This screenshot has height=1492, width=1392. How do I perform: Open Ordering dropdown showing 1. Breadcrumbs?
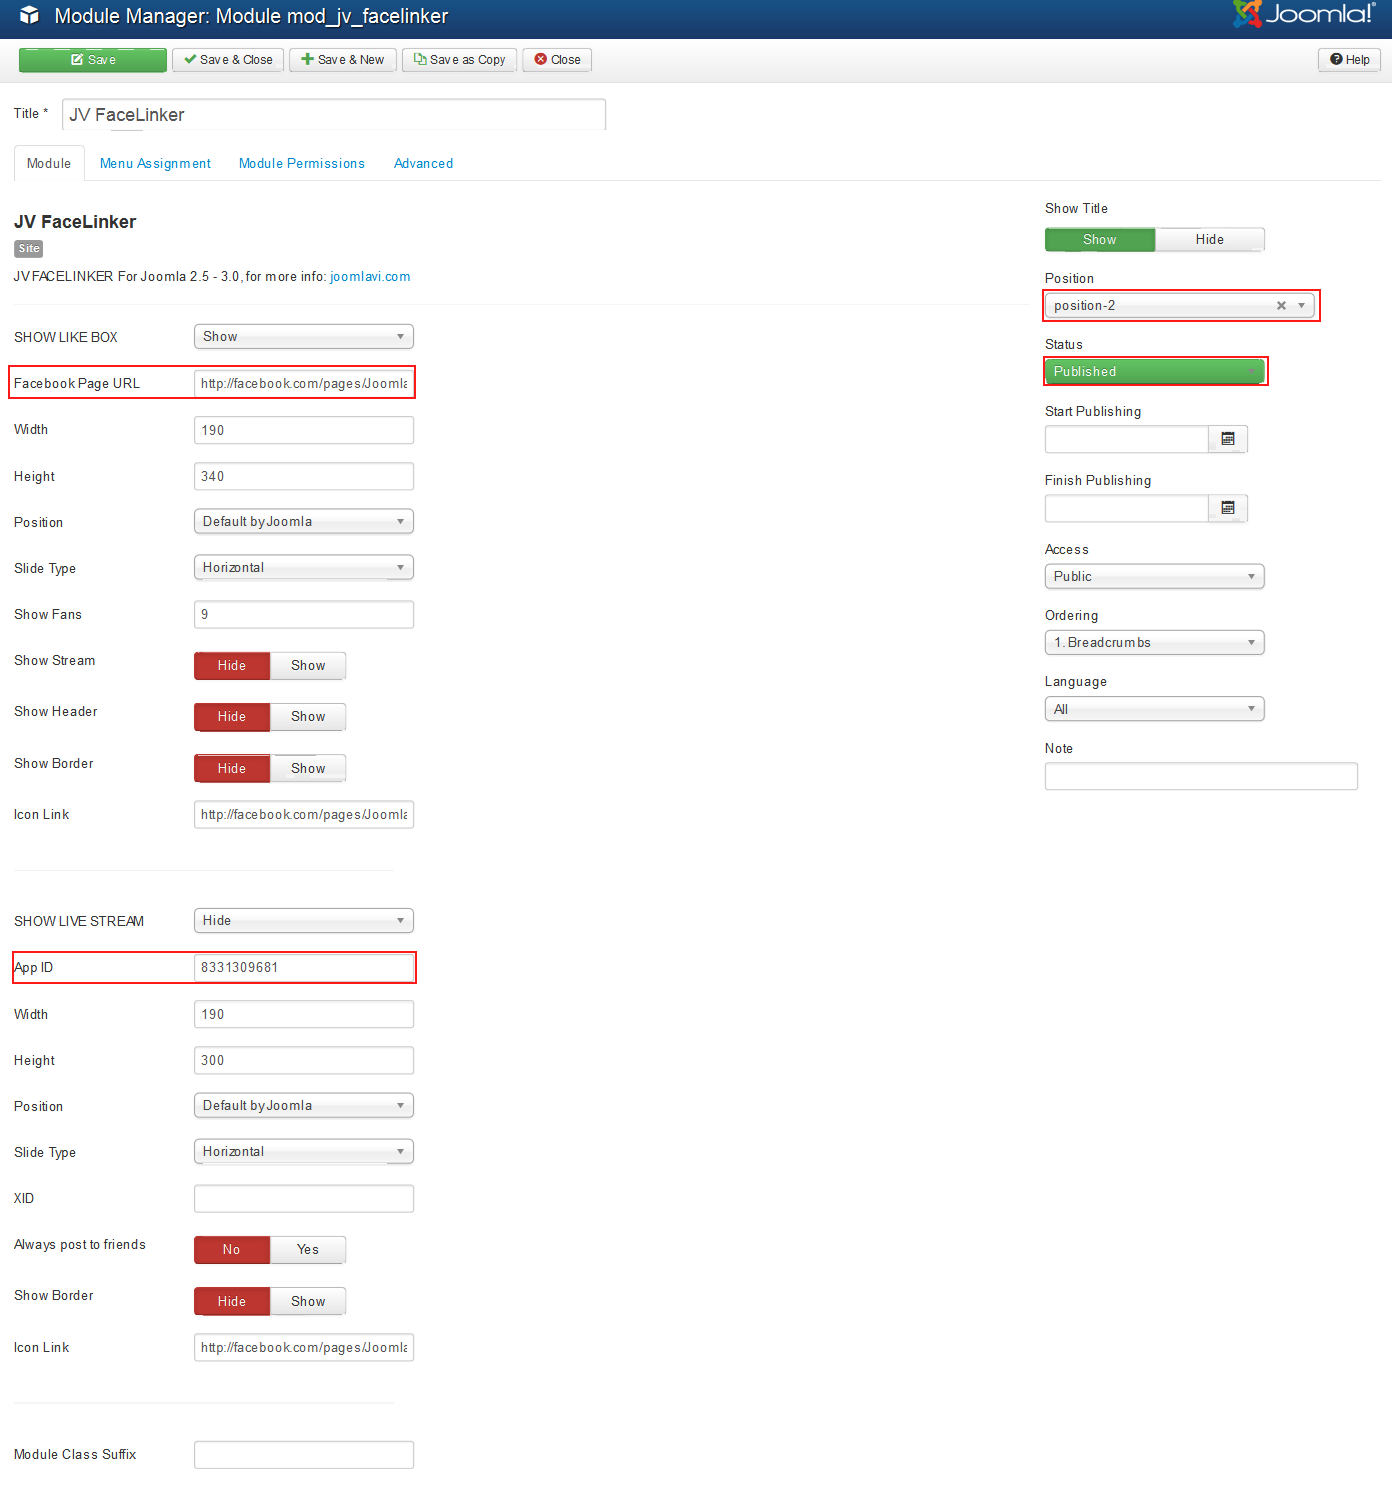[1155, 643]
